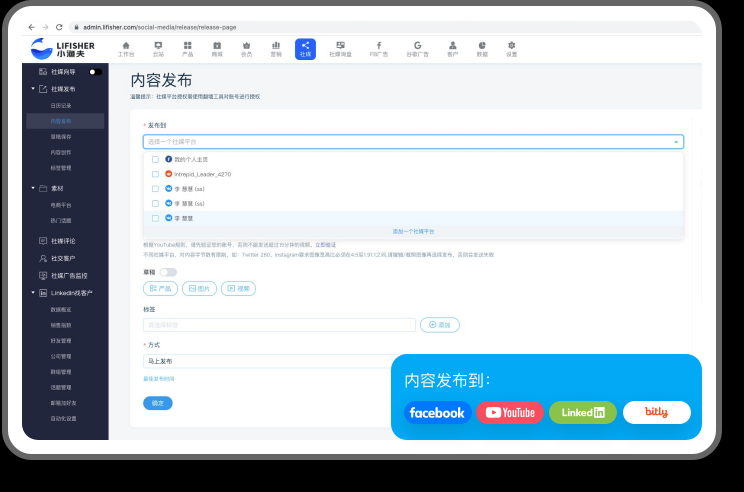The height and width of the screenshot is (492, 744).
Task: Open the 云站 monitor icon in top navigation
Action: [x=158, y=49]
